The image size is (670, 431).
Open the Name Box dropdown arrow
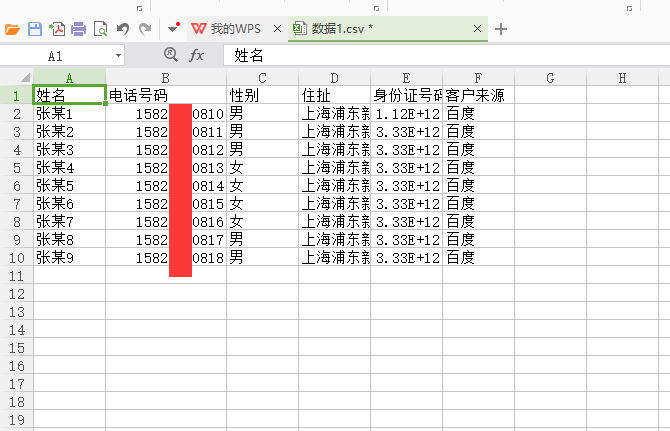pos(118,56)
